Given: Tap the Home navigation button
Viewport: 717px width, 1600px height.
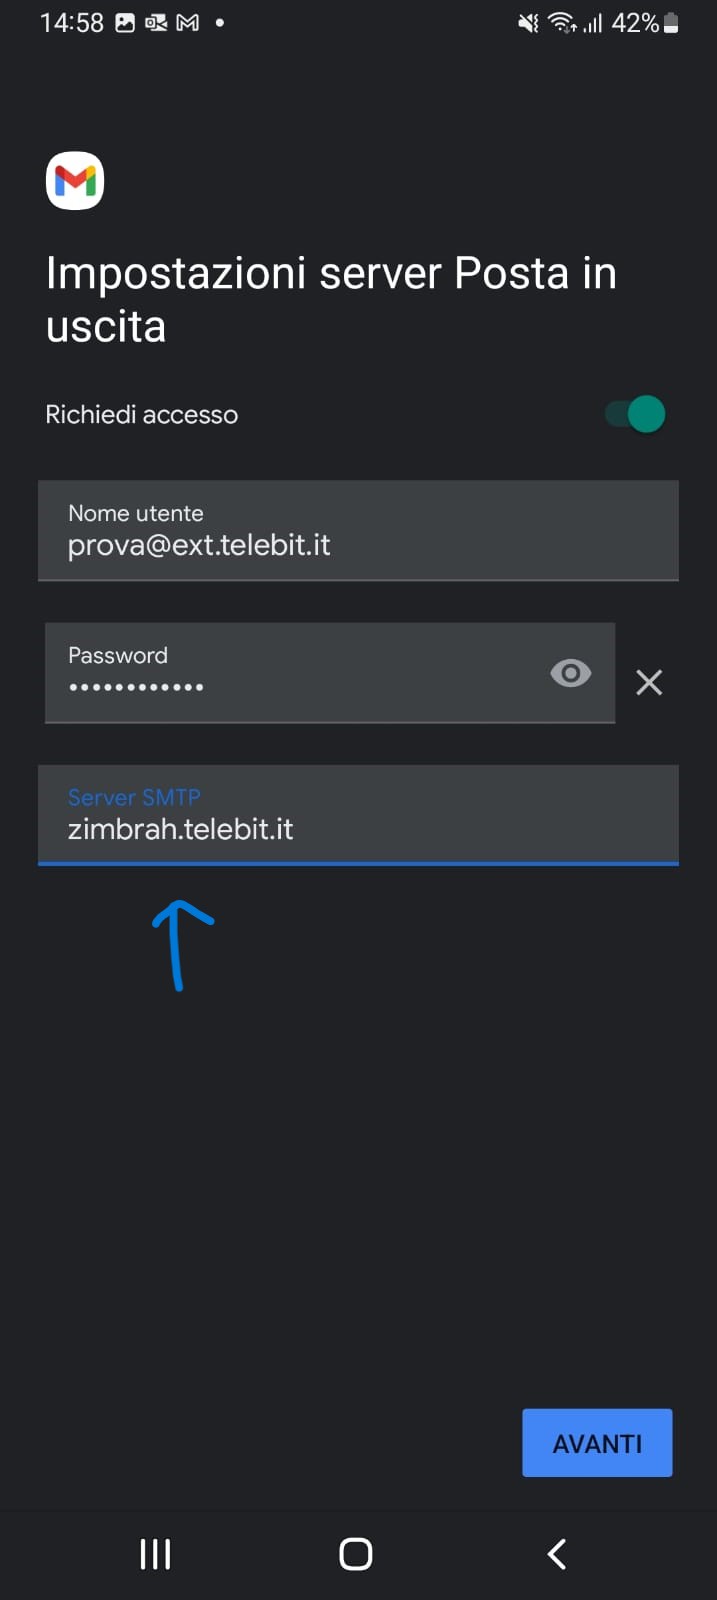Looking at the screenshot, I should point(356,1553).
